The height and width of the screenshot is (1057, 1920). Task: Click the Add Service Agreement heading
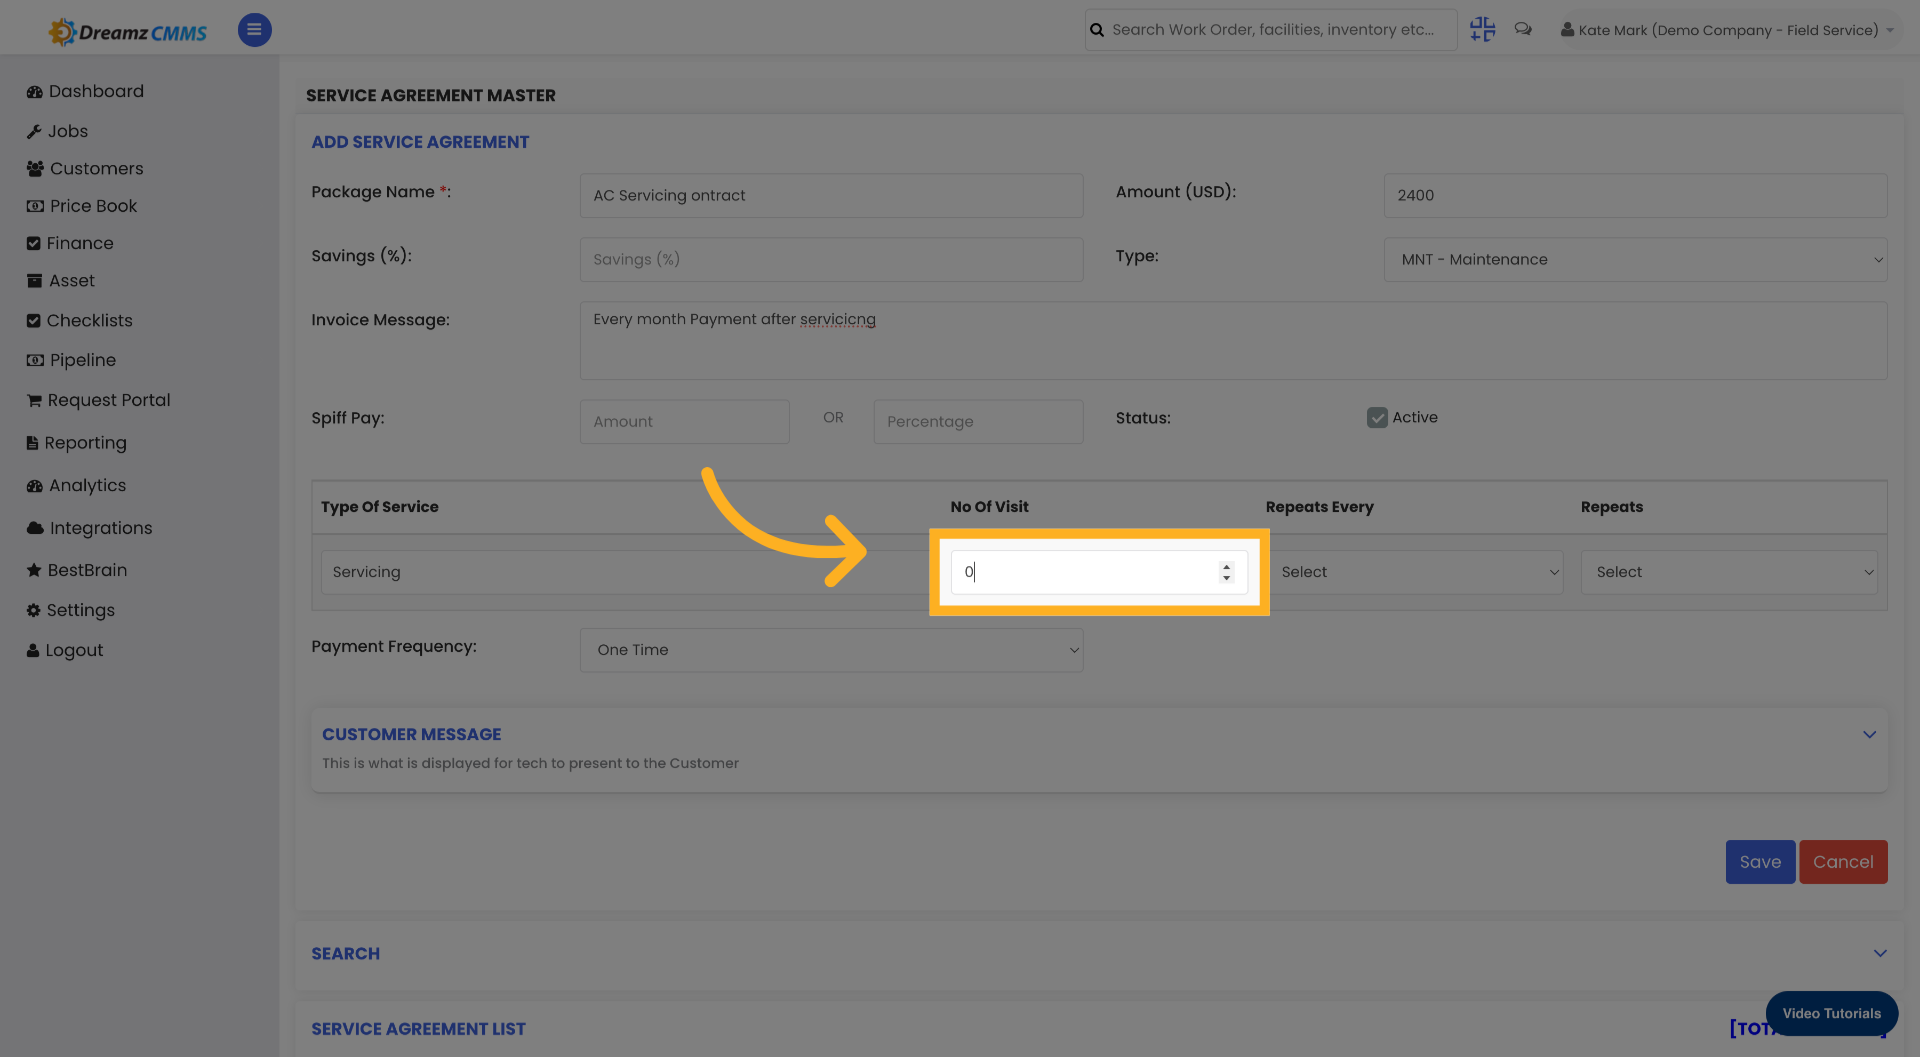[420, 143]
